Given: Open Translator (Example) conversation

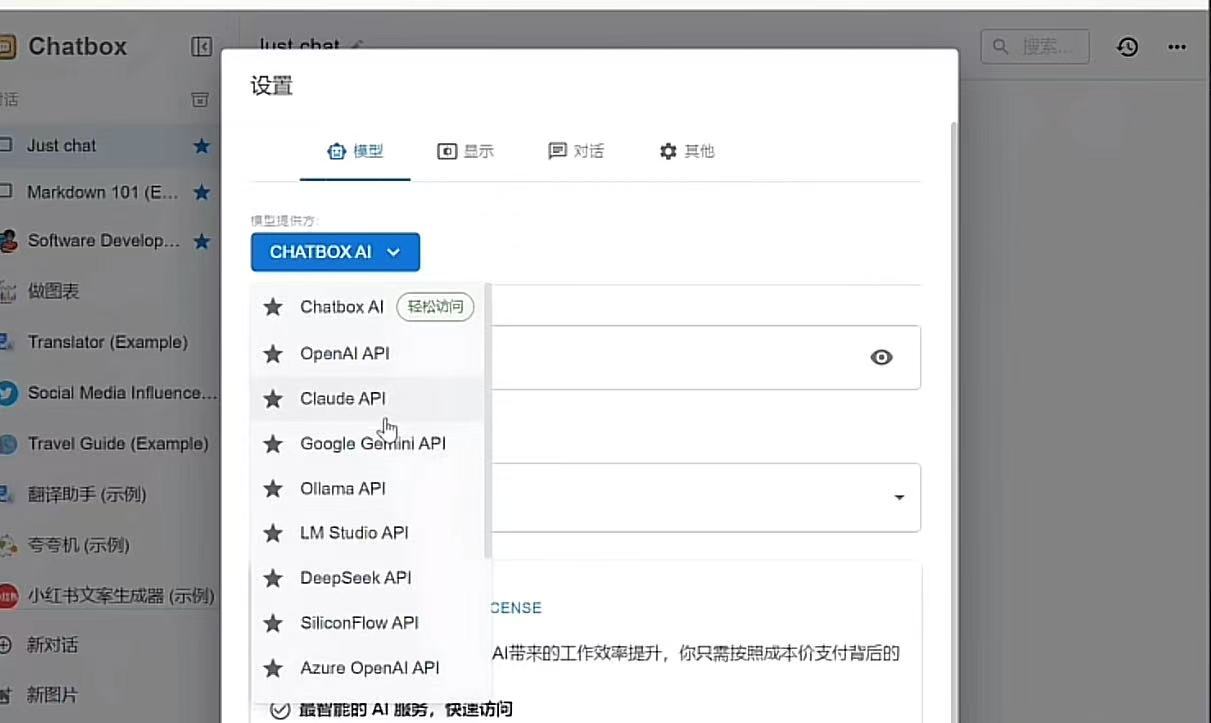Looking at the screenshot, I should point(108,342).
